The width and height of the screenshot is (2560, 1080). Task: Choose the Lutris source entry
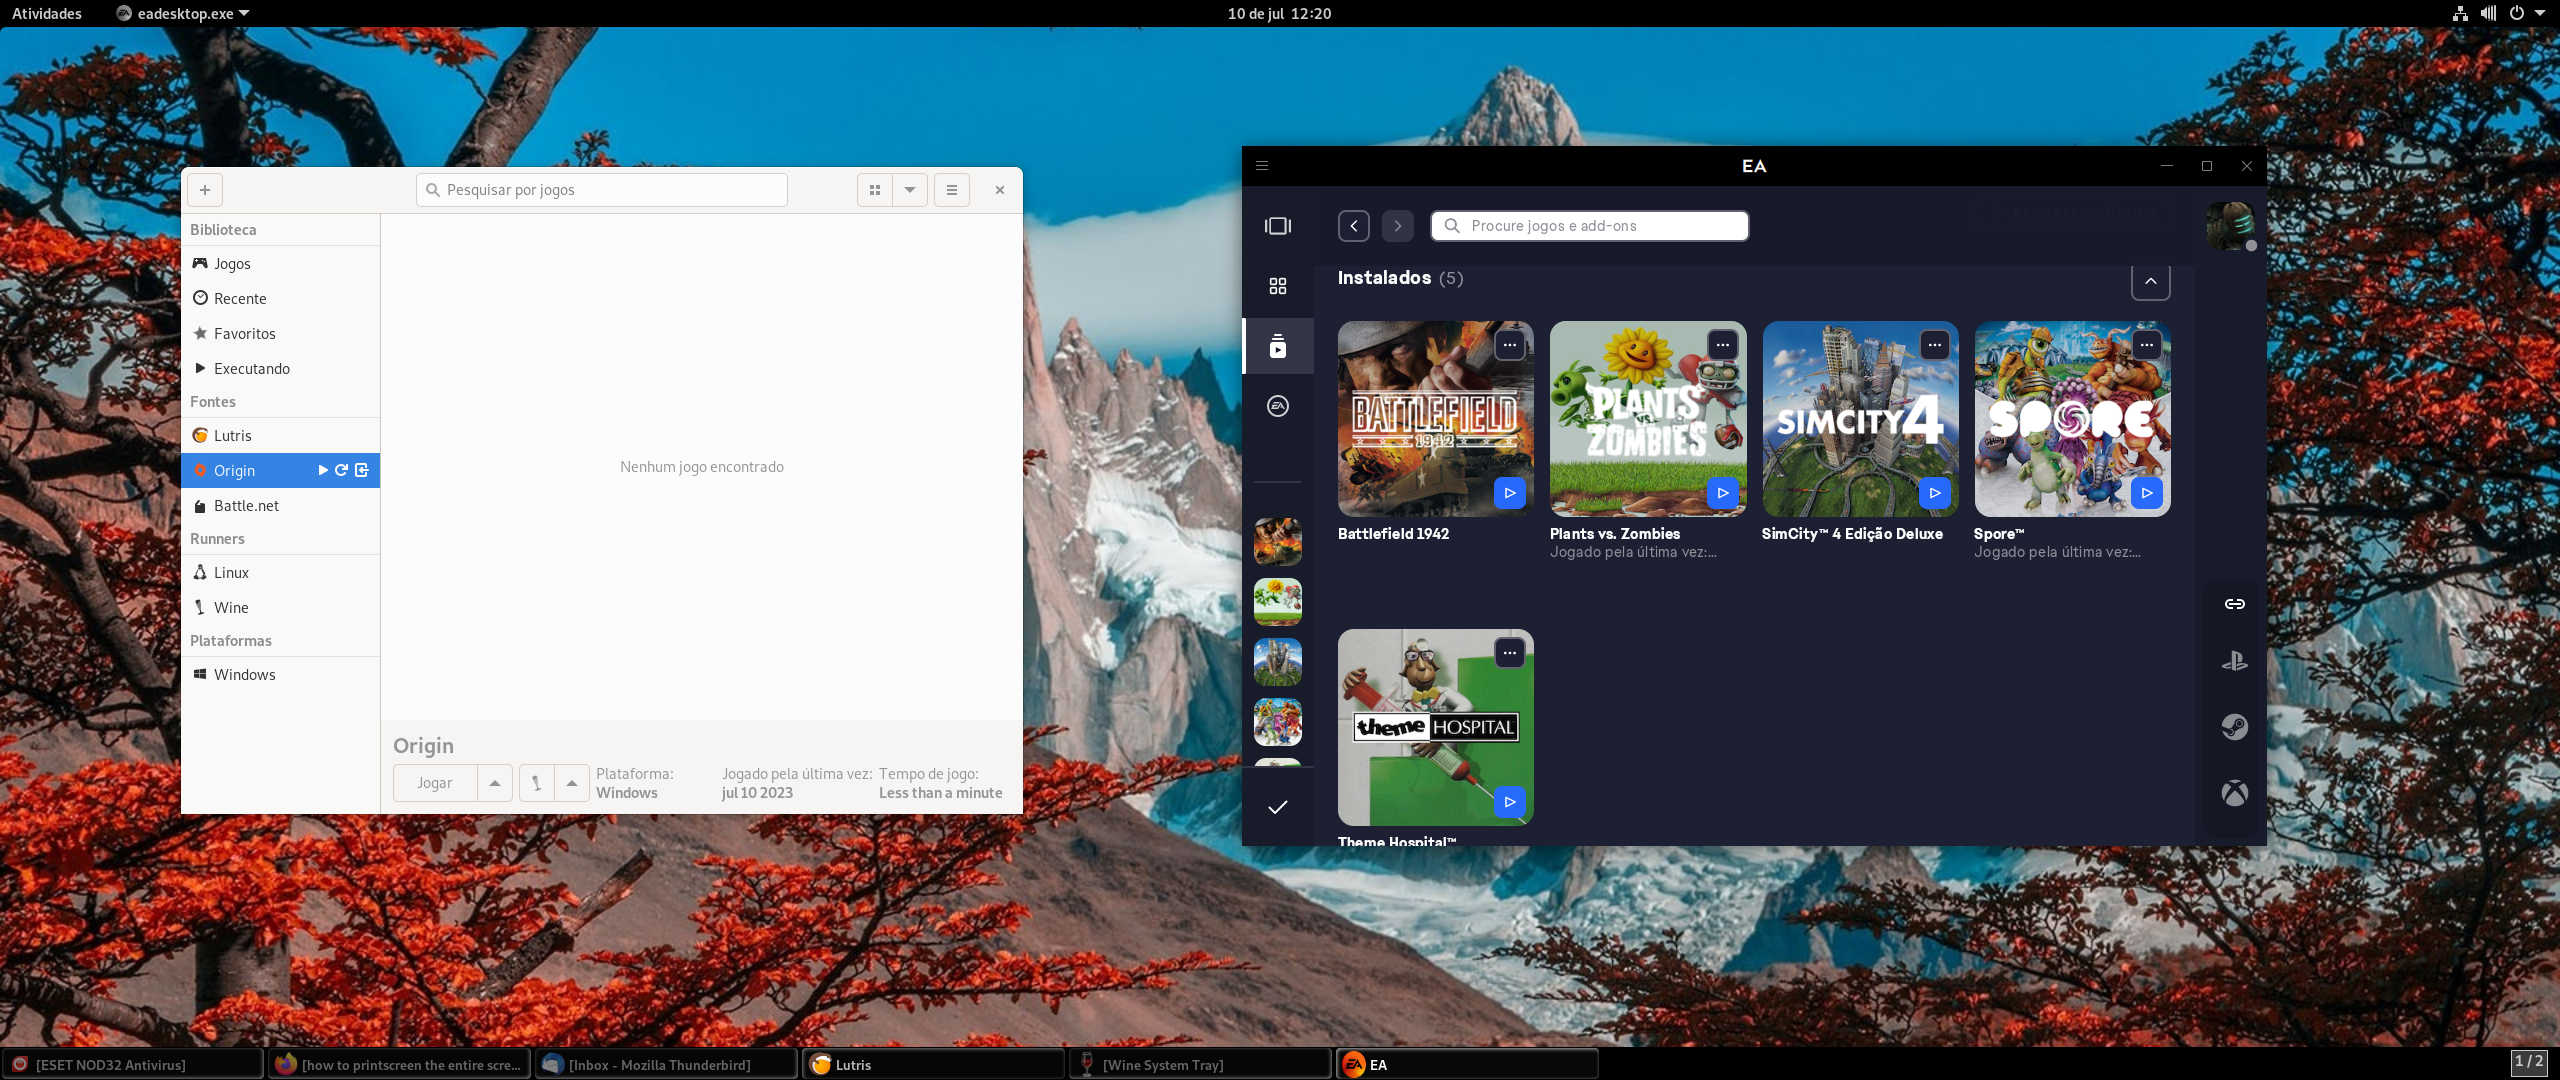coord(280,436)
